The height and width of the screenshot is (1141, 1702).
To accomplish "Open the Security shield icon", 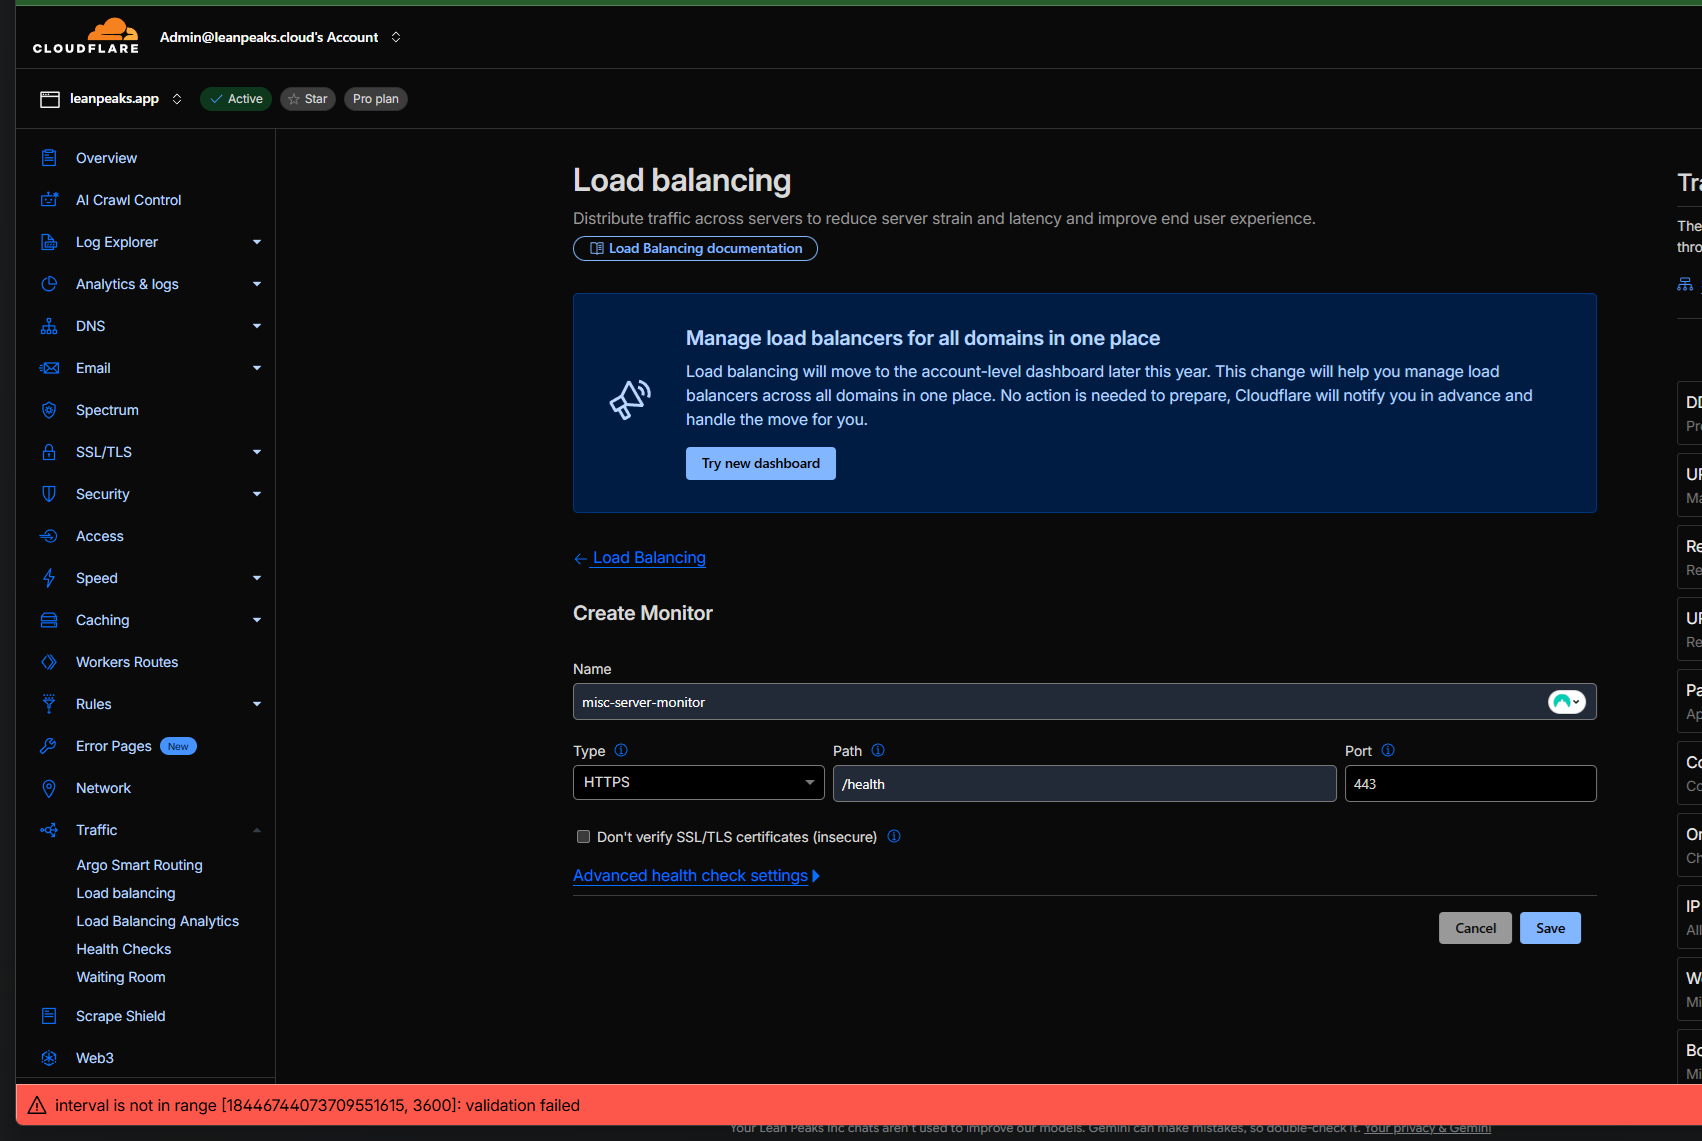I will 49,494.
